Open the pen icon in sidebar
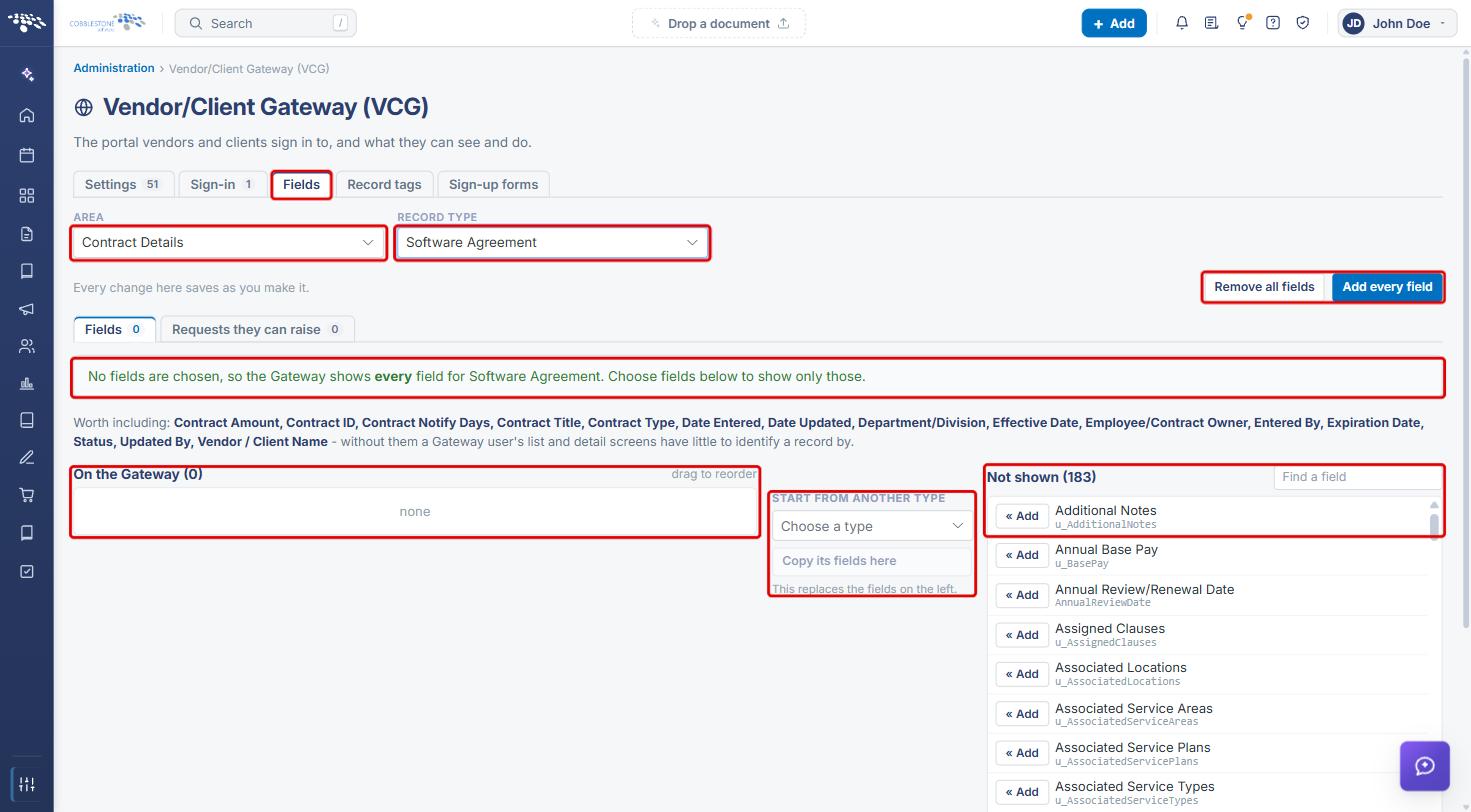The height and width of the screenshot is (812, 1471). [x=27, y=458]
